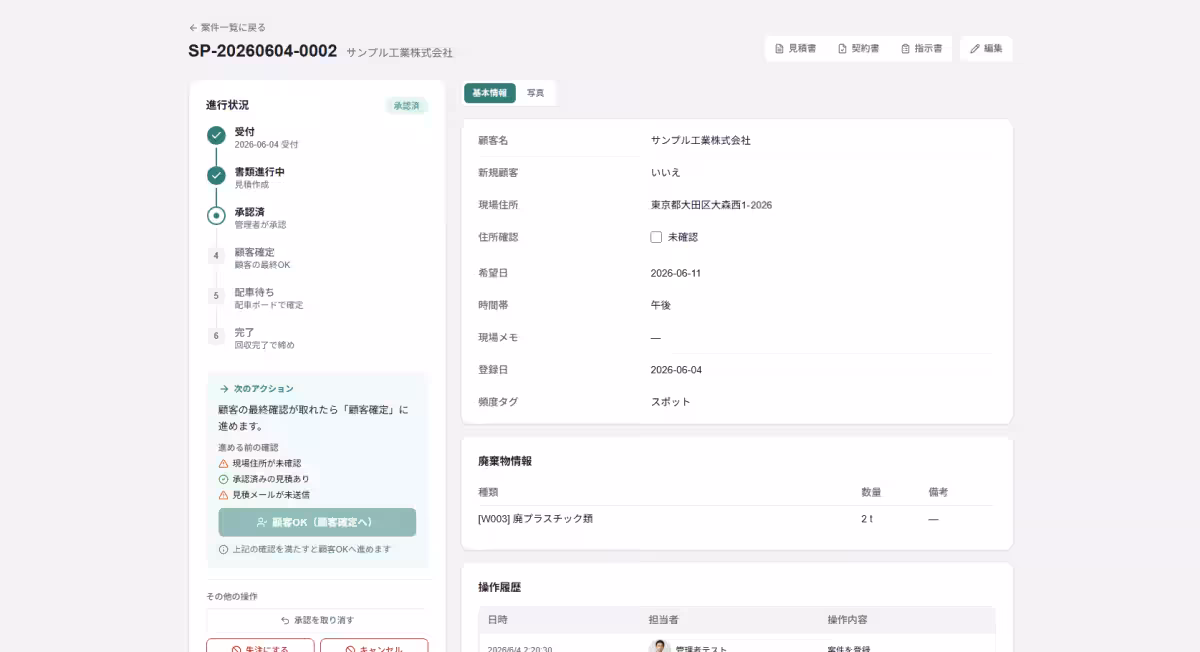The image size is (1200, 652).
Task: Click the 種類 column header
Action: (488, 492)
